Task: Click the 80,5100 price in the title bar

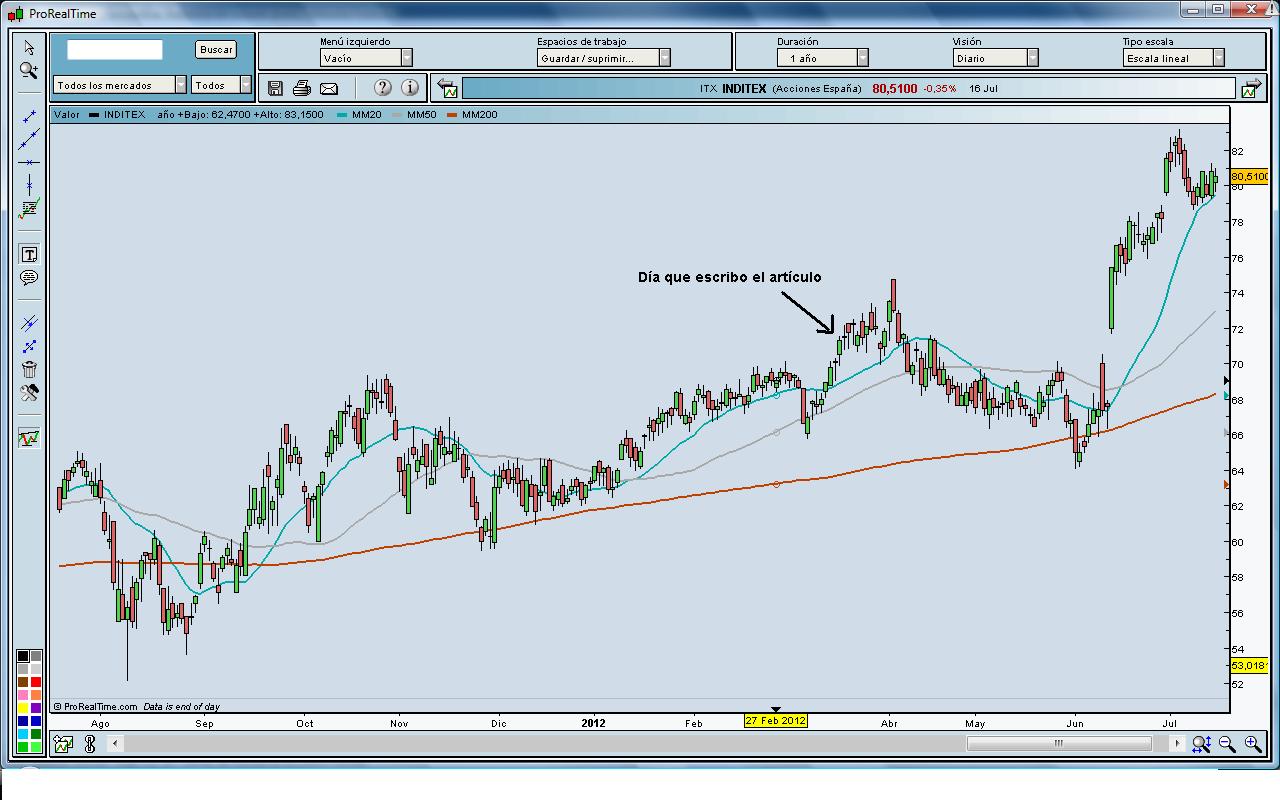Action: coord(894,88)
